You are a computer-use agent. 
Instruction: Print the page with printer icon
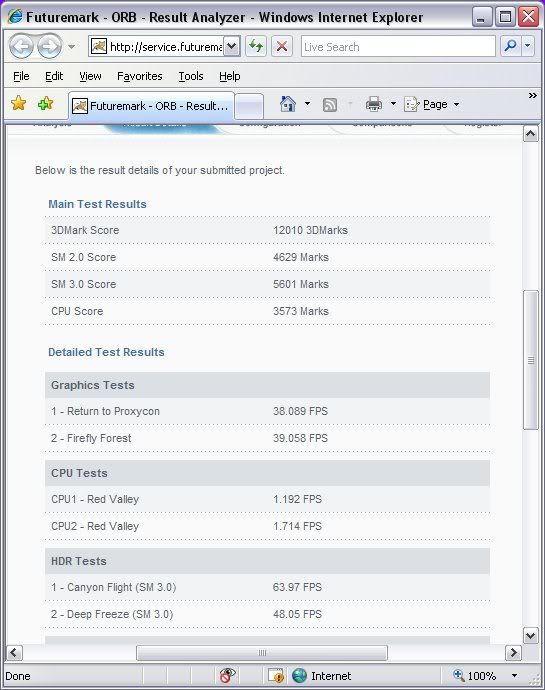[374, 105]
